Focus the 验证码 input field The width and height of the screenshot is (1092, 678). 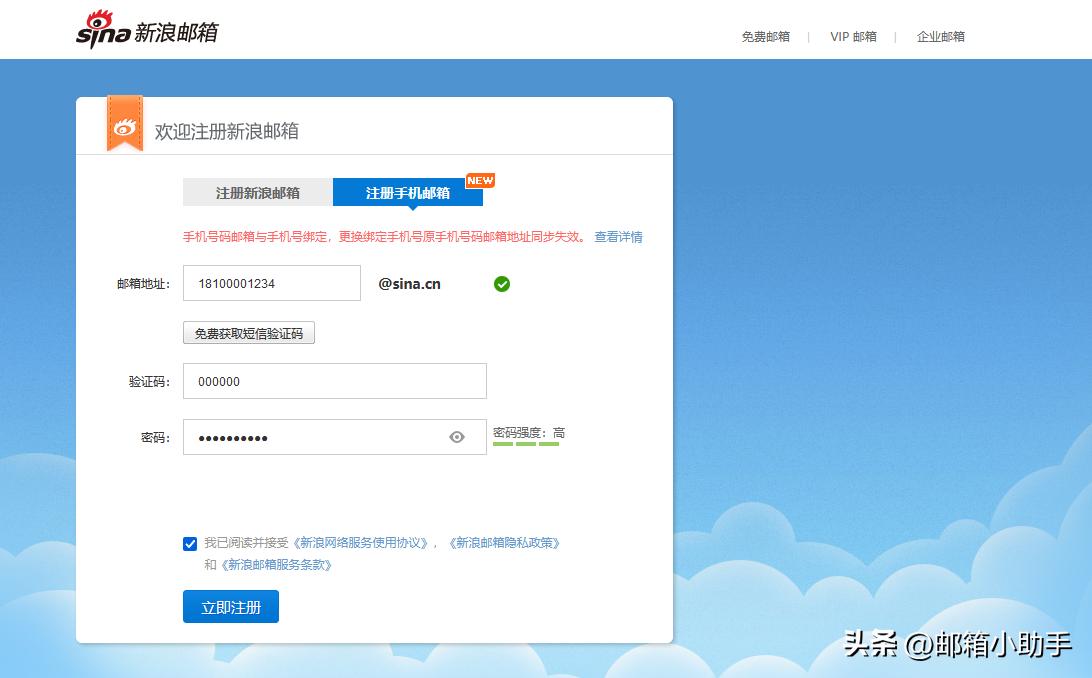[334, 381]
